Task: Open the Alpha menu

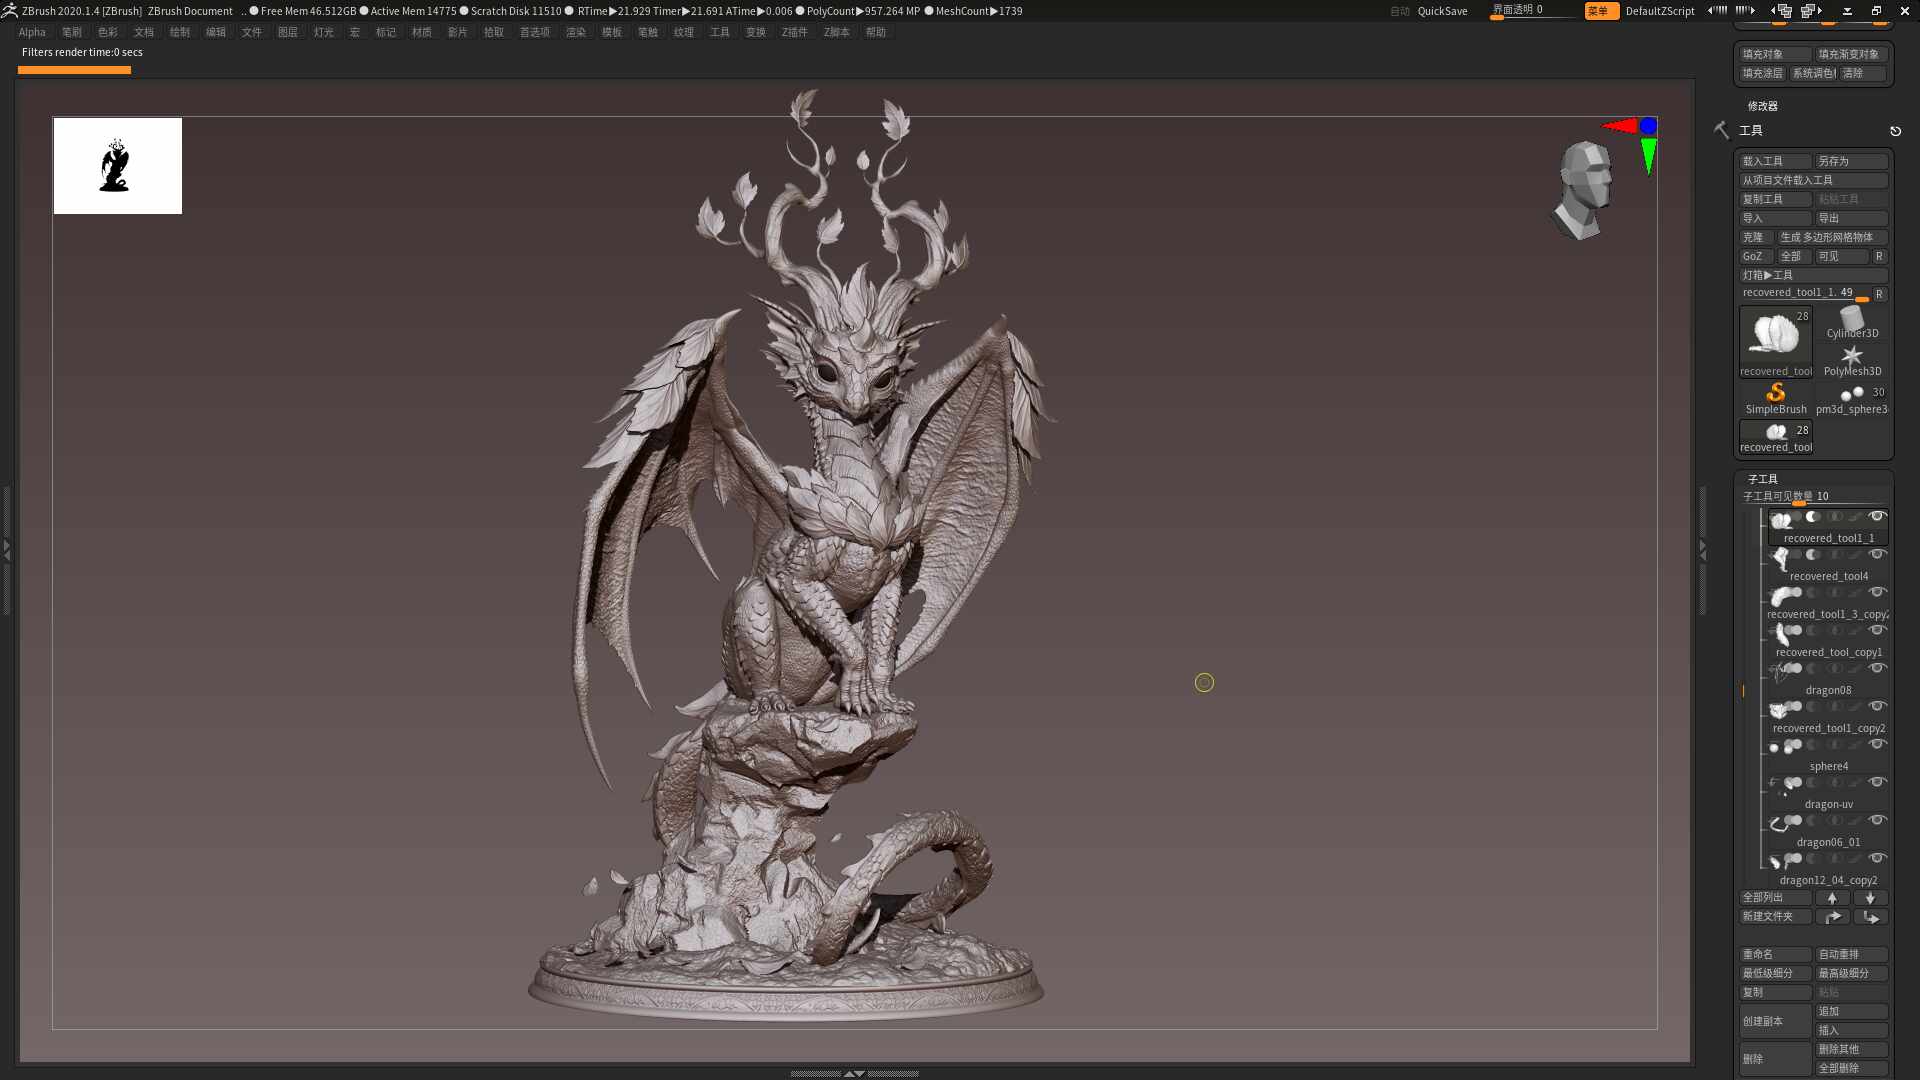Action: (32, 32)
